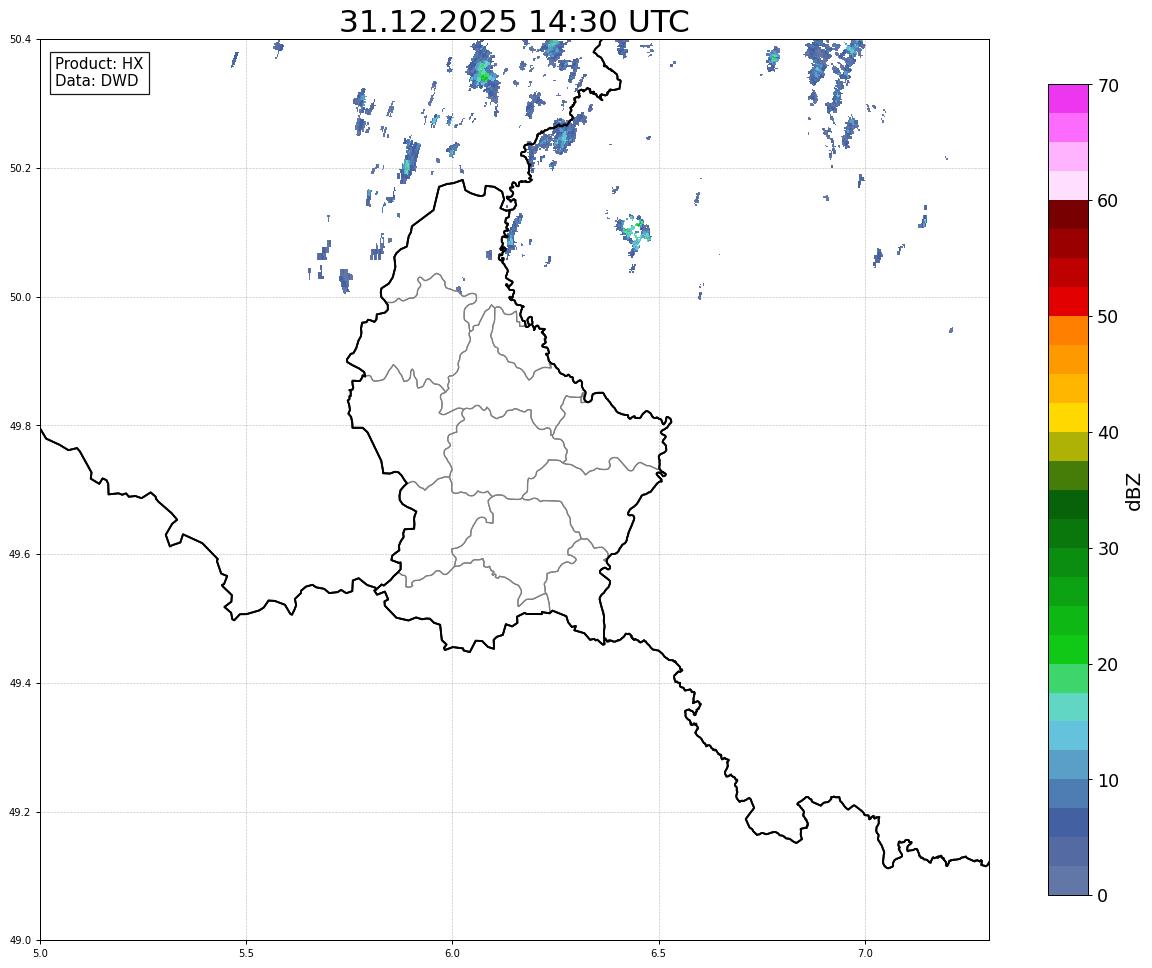This screenshot has width=1152, height=968.
Task: Click the colorbar label 10
Action: click(1108, 780)
